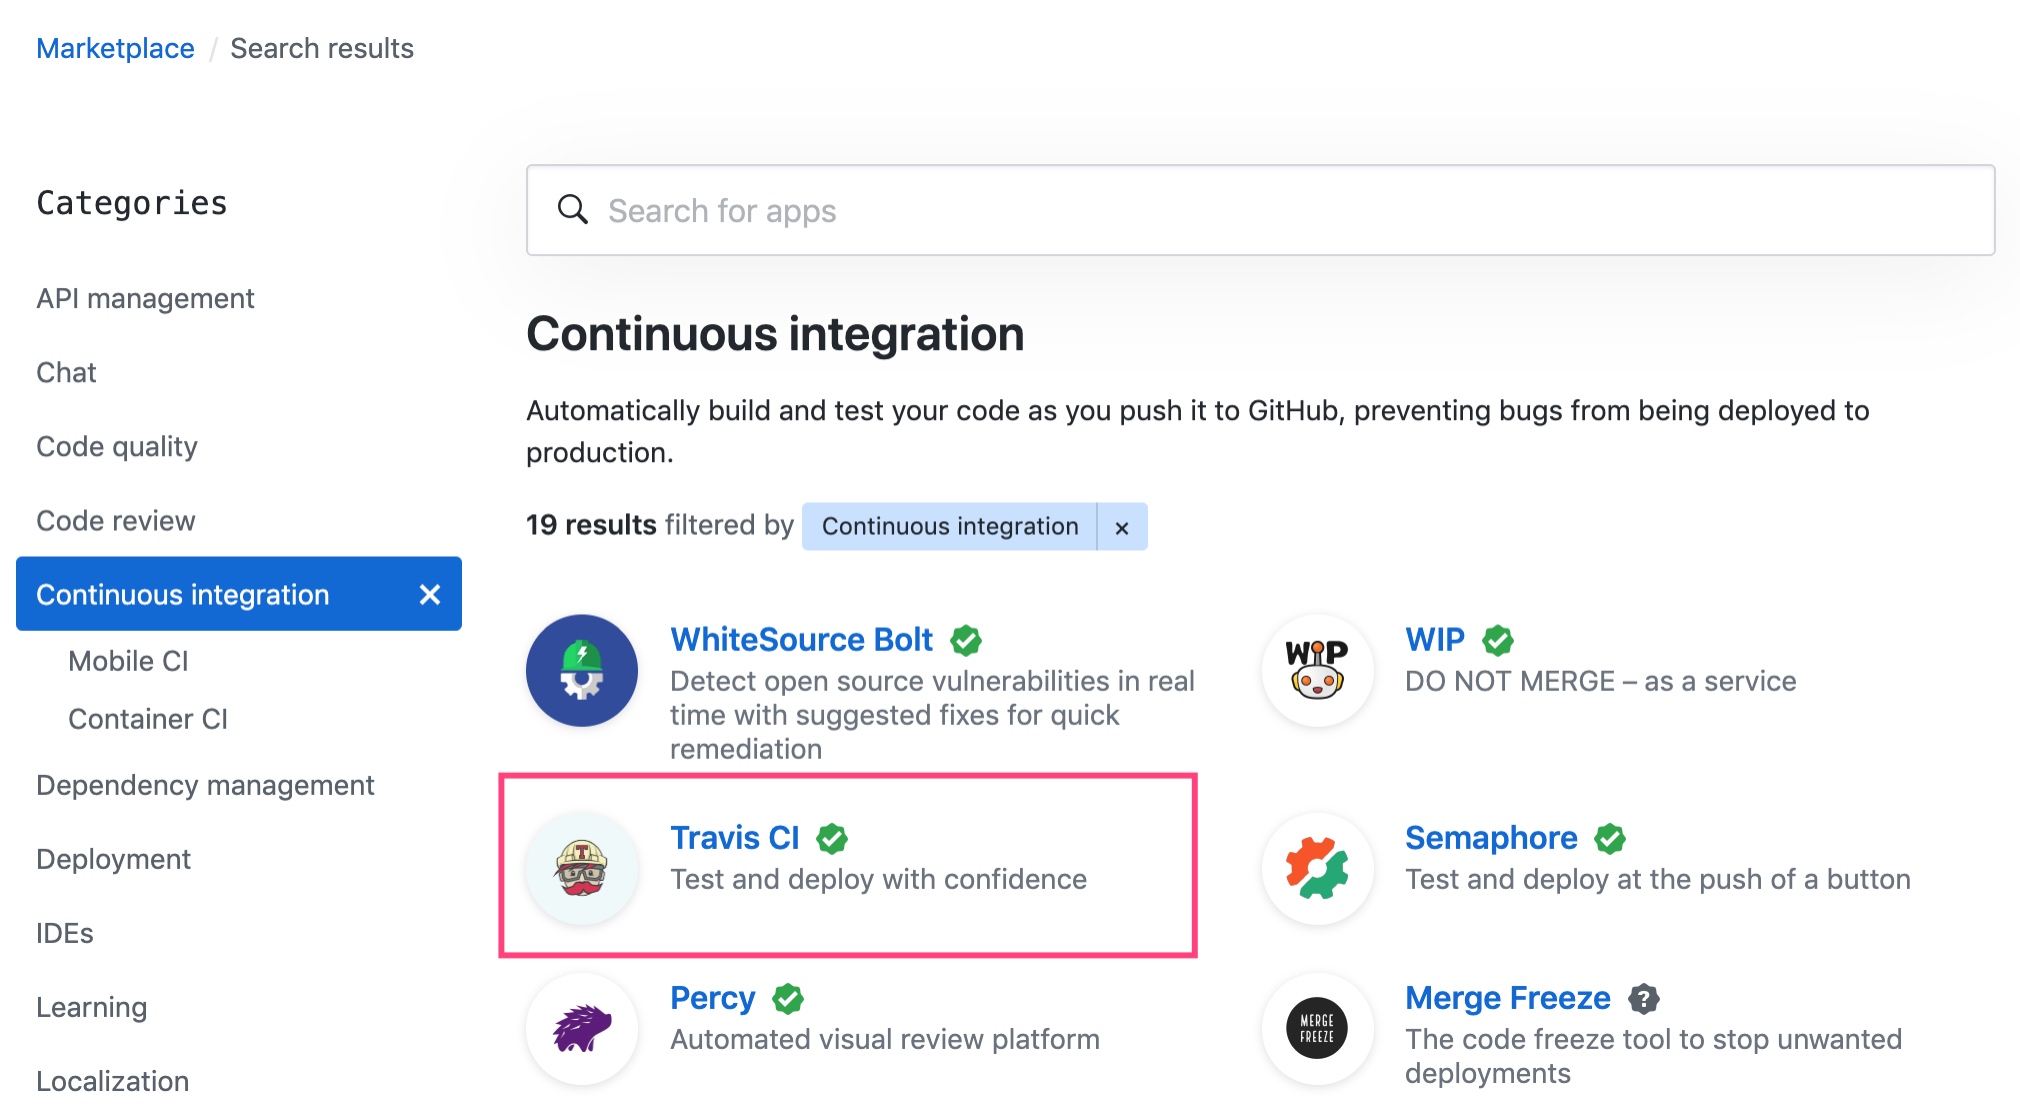Select Deployment category
The height and width of the screenshot is (1119, 2020).
pos(113,859)
